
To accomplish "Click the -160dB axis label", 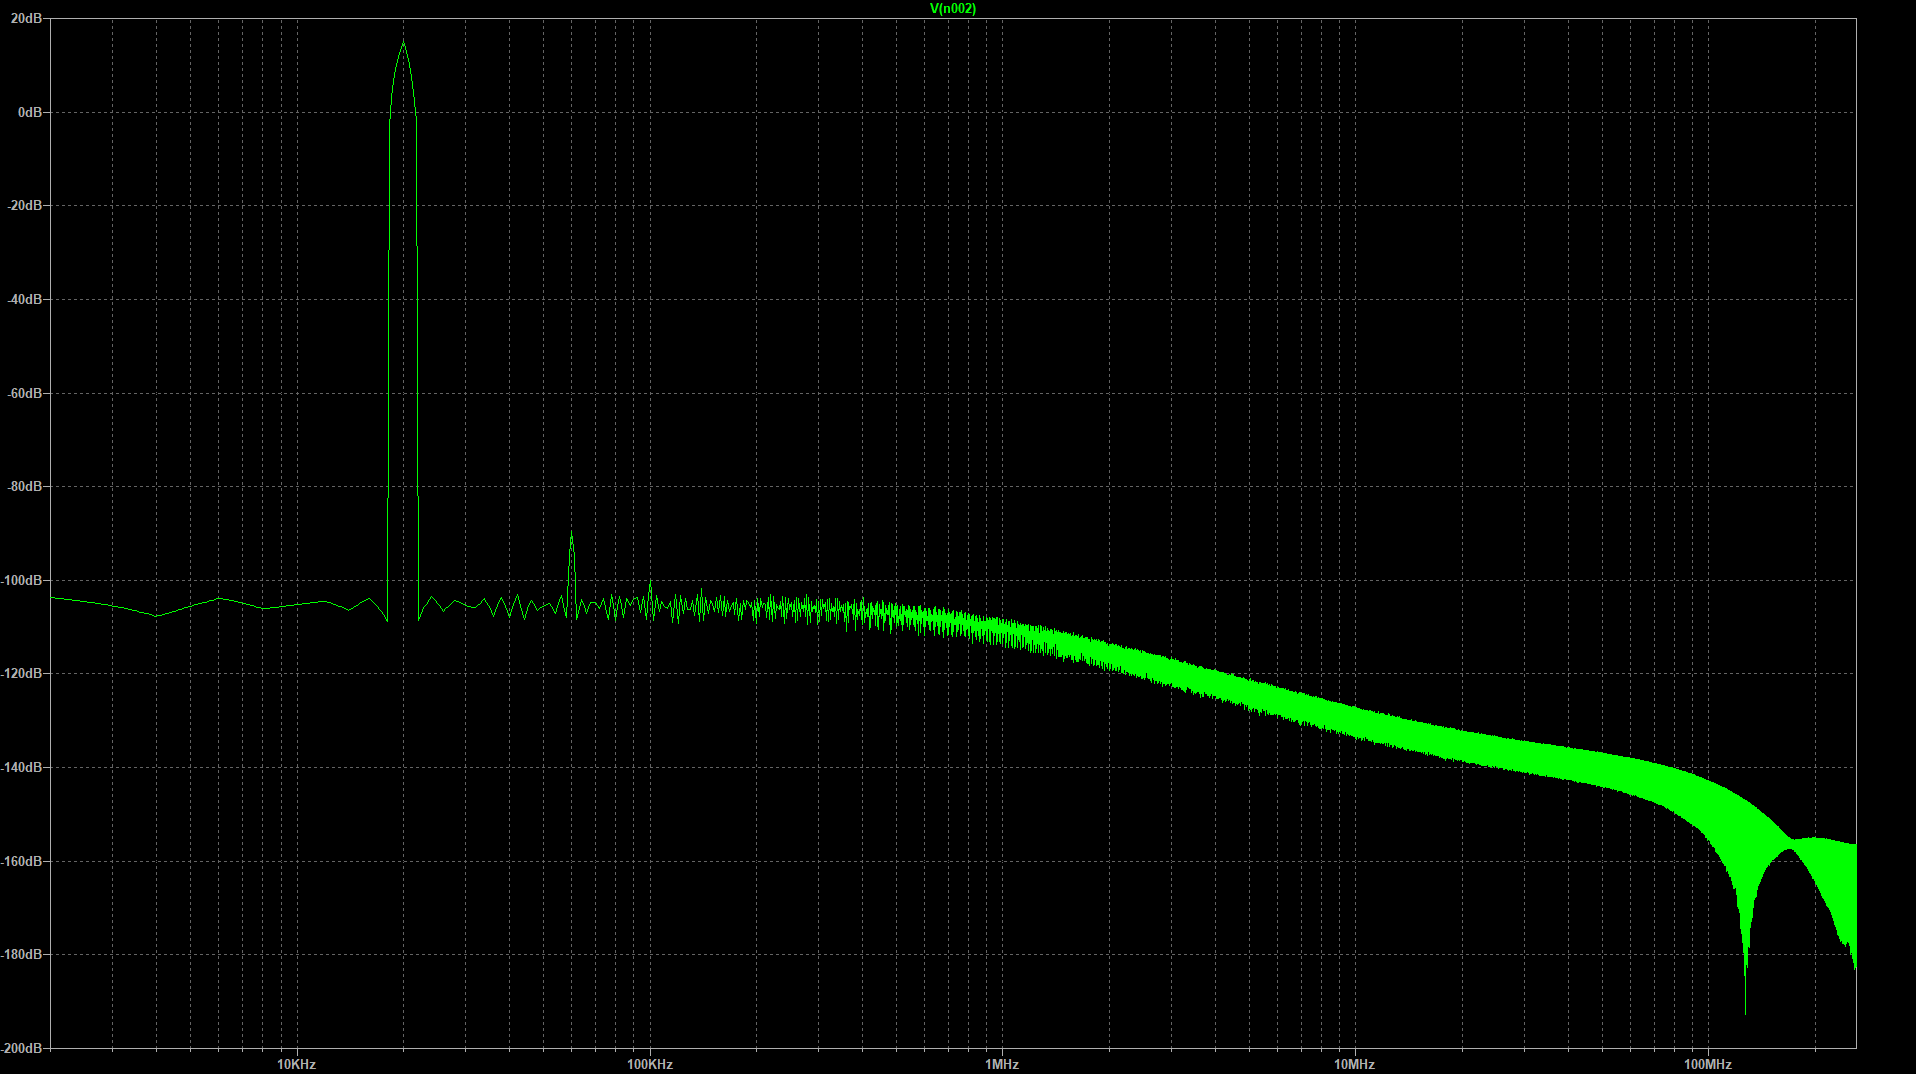I will click(x=22, y=861).
